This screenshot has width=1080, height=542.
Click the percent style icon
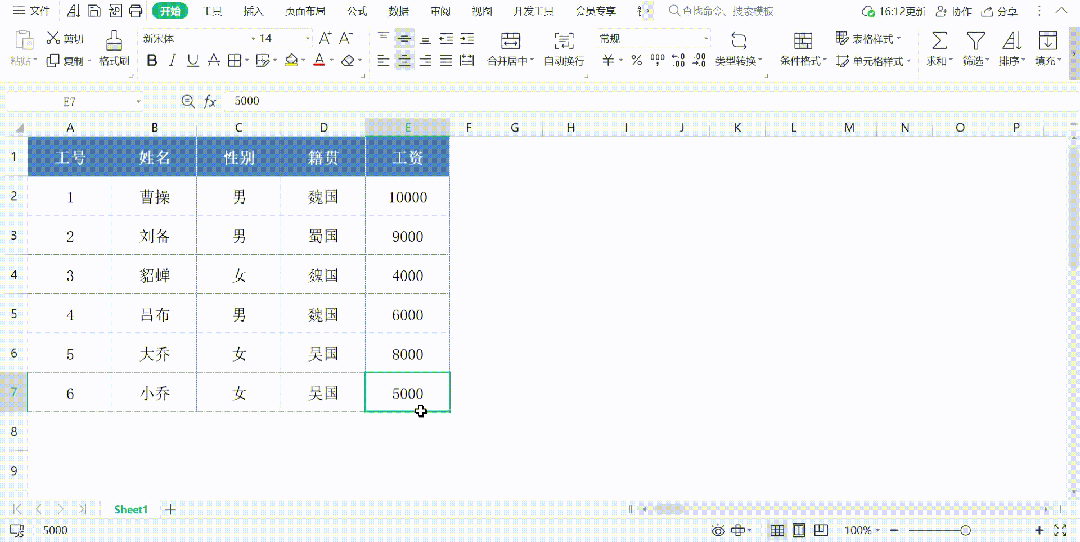click(636, 61)
